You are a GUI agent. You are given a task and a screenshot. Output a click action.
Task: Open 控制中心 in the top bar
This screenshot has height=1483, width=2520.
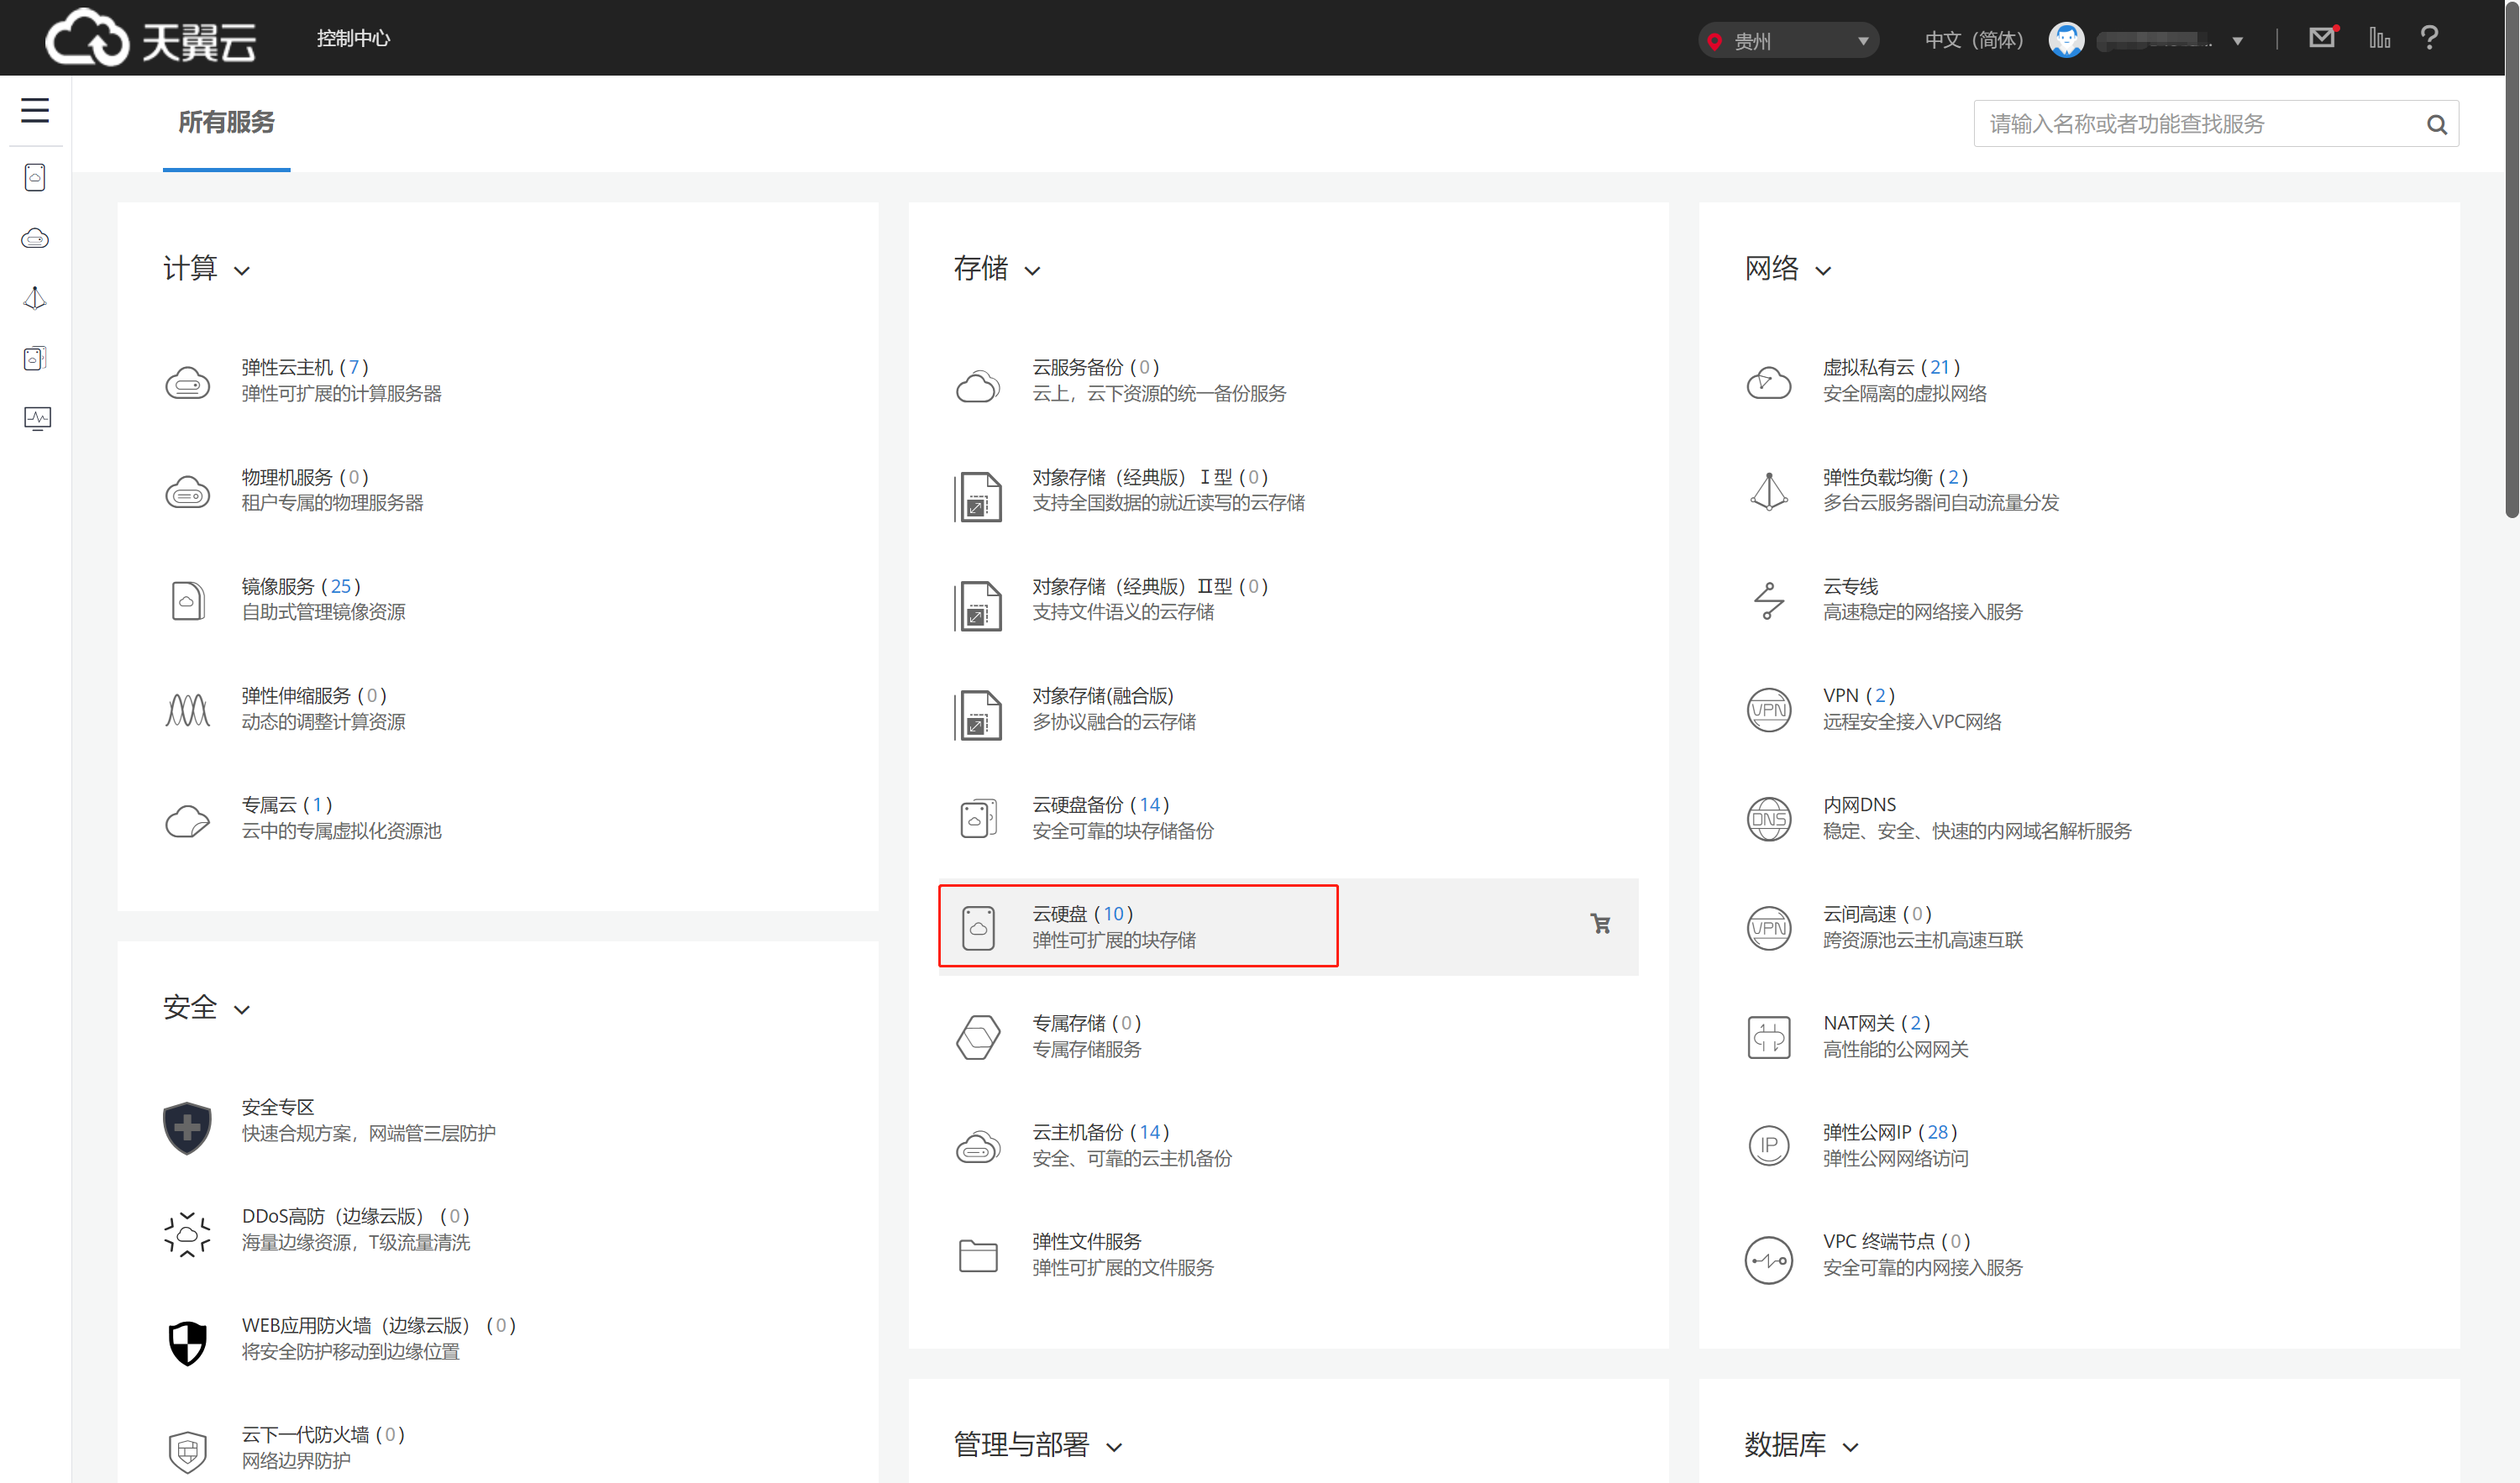353,38
